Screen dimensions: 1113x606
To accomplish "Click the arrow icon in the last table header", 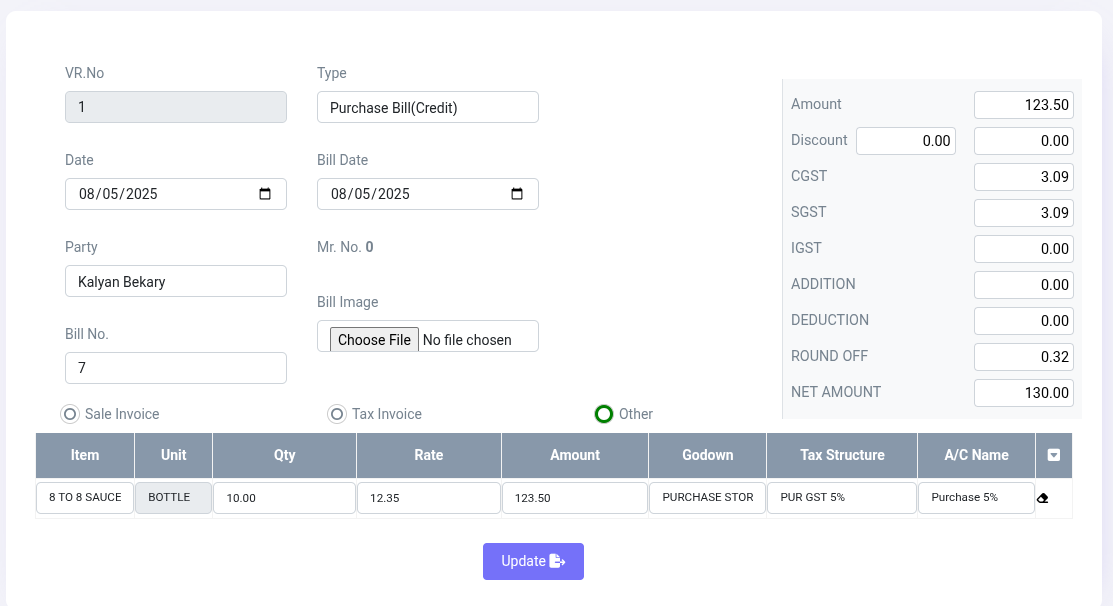I will click(x=1054, y=455).
